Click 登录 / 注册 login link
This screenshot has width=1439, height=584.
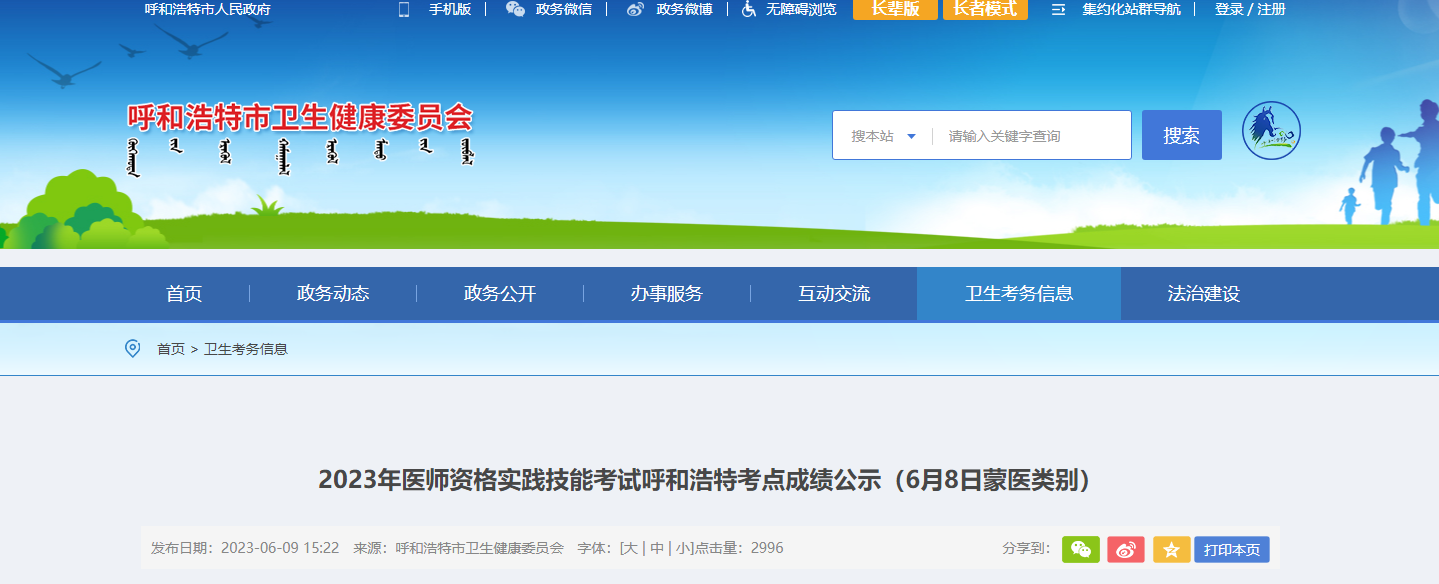(x=1250, y=9)
